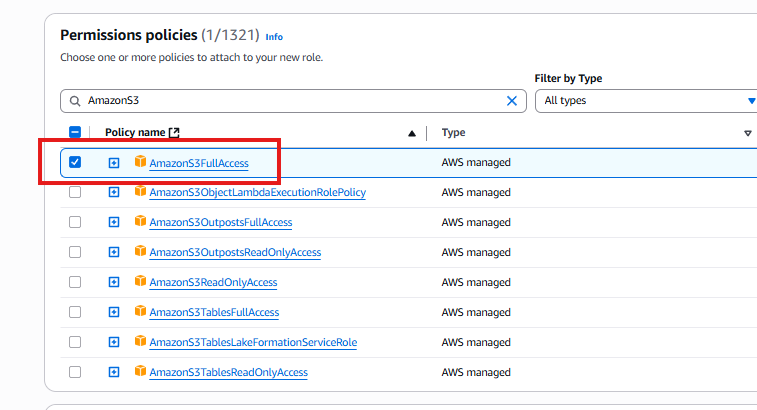Uncheck the AmazonS3FullAccess policy checkbox

pyautogui.click(x=75, y=162)
